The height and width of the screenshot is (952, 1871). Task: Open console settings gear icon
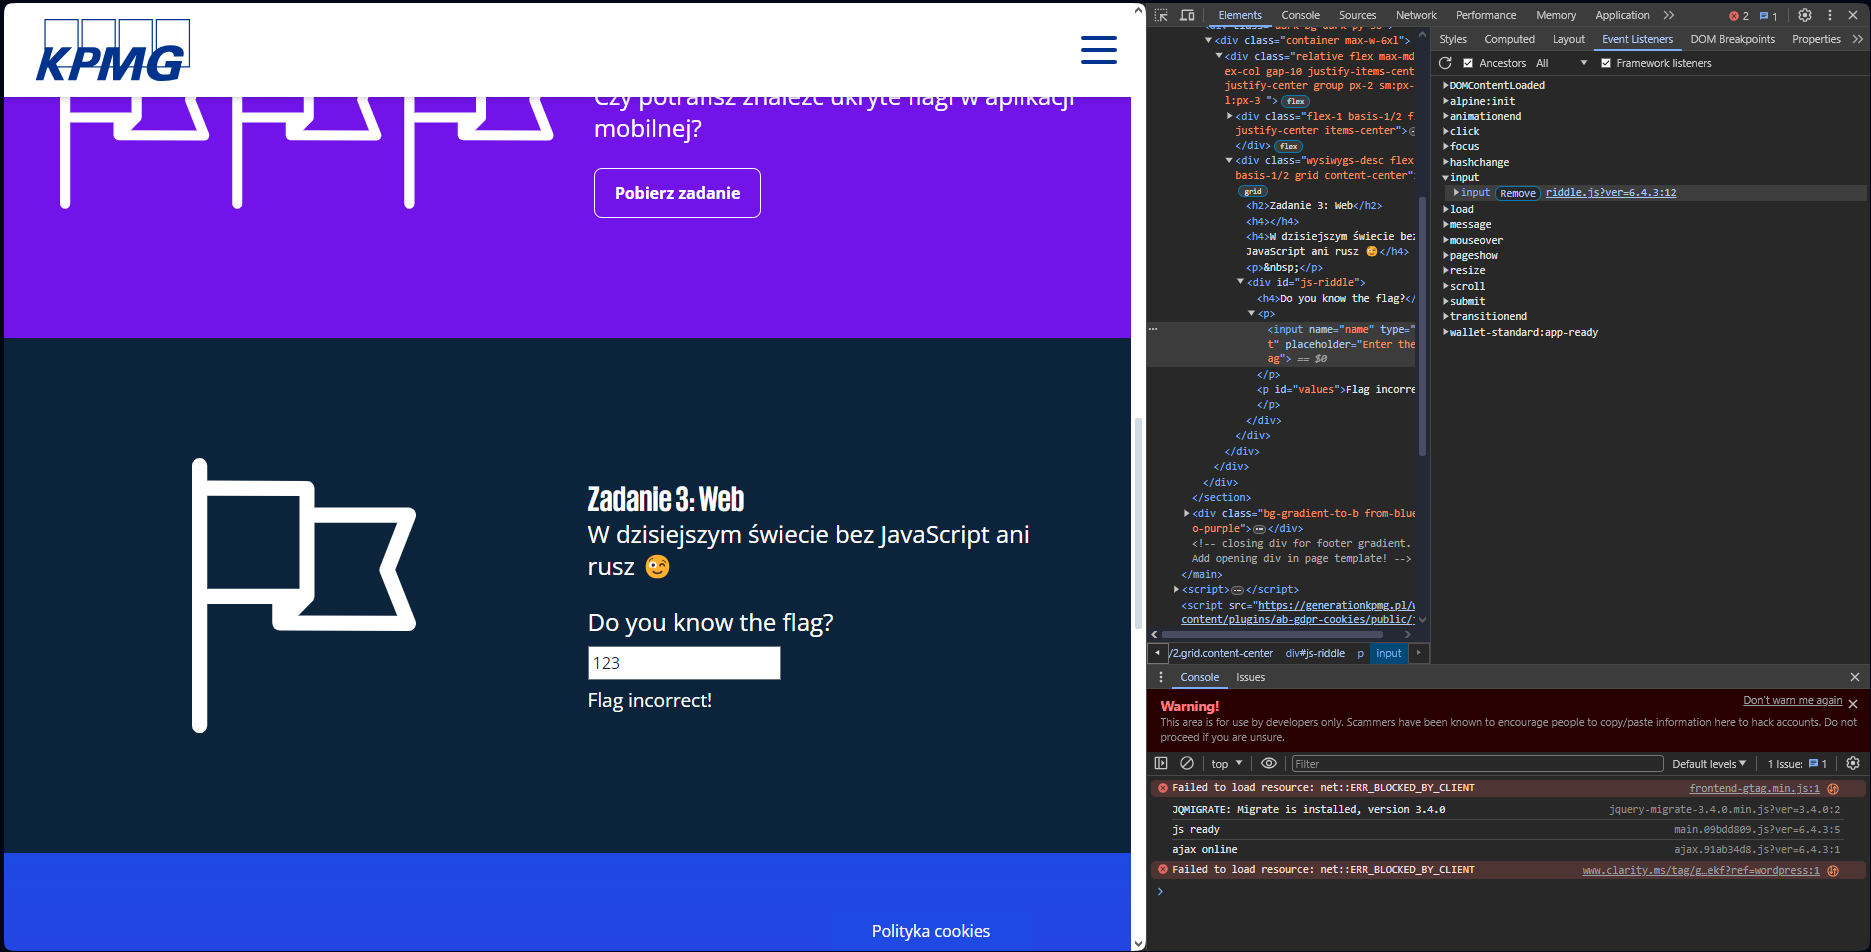[1853, 763]
